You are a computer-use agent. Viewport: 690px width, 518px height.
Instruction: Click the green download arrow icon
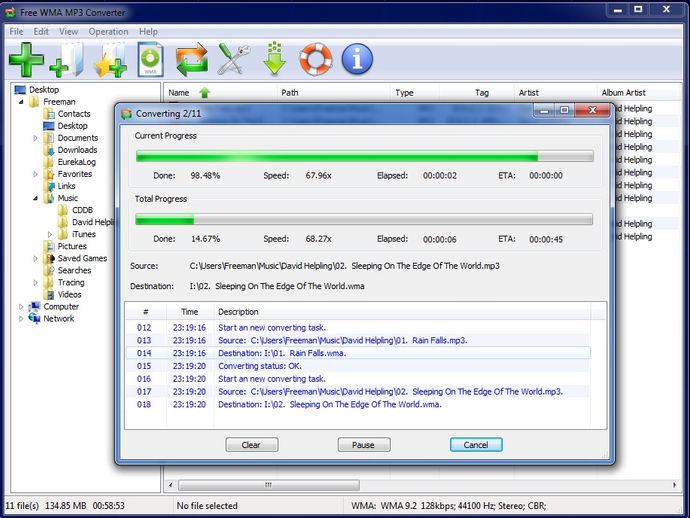(x=275, y=59)
